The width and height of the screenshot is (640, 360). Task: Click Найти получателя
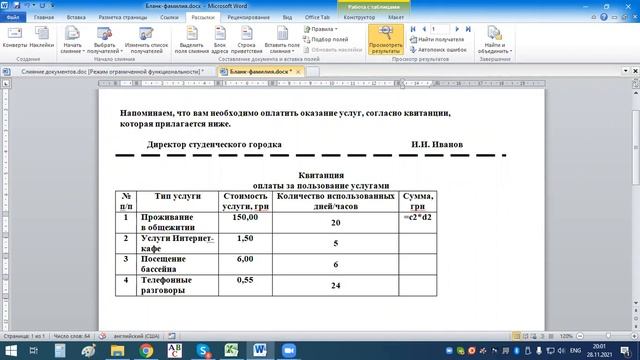click(x=437, y=39)
